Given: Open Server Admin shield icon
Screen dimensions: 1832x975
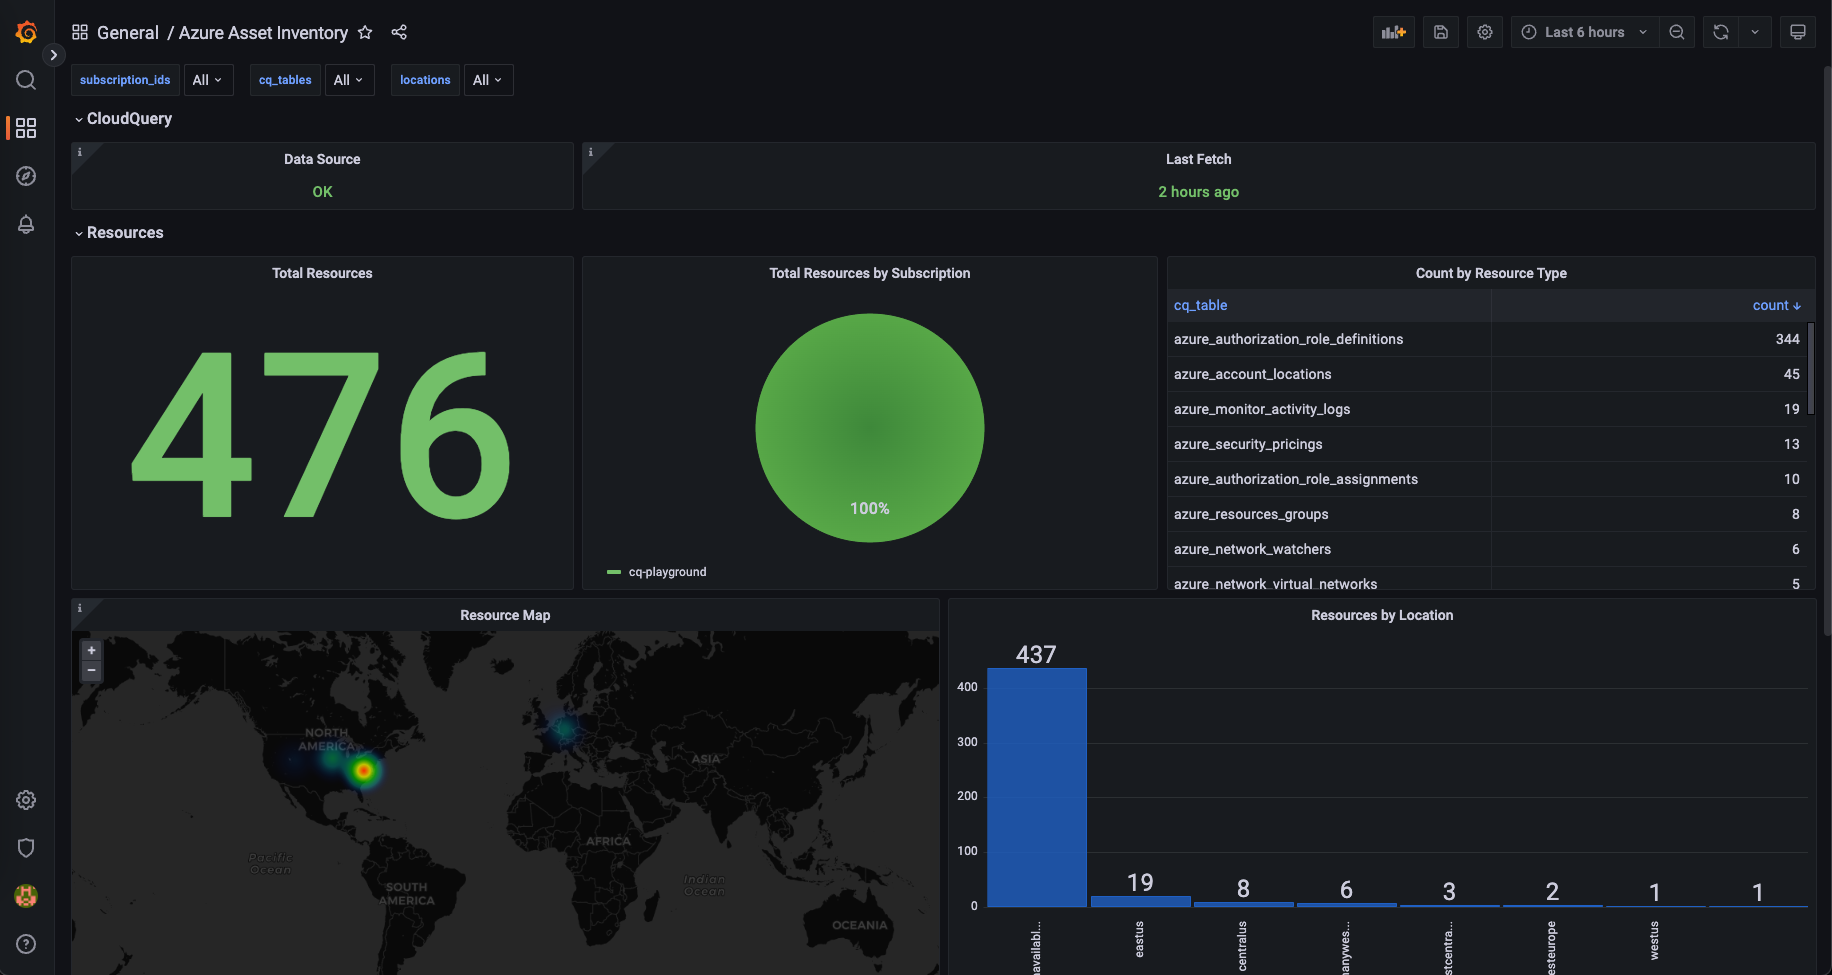Looking at the screenshot, I should (26, 848).
